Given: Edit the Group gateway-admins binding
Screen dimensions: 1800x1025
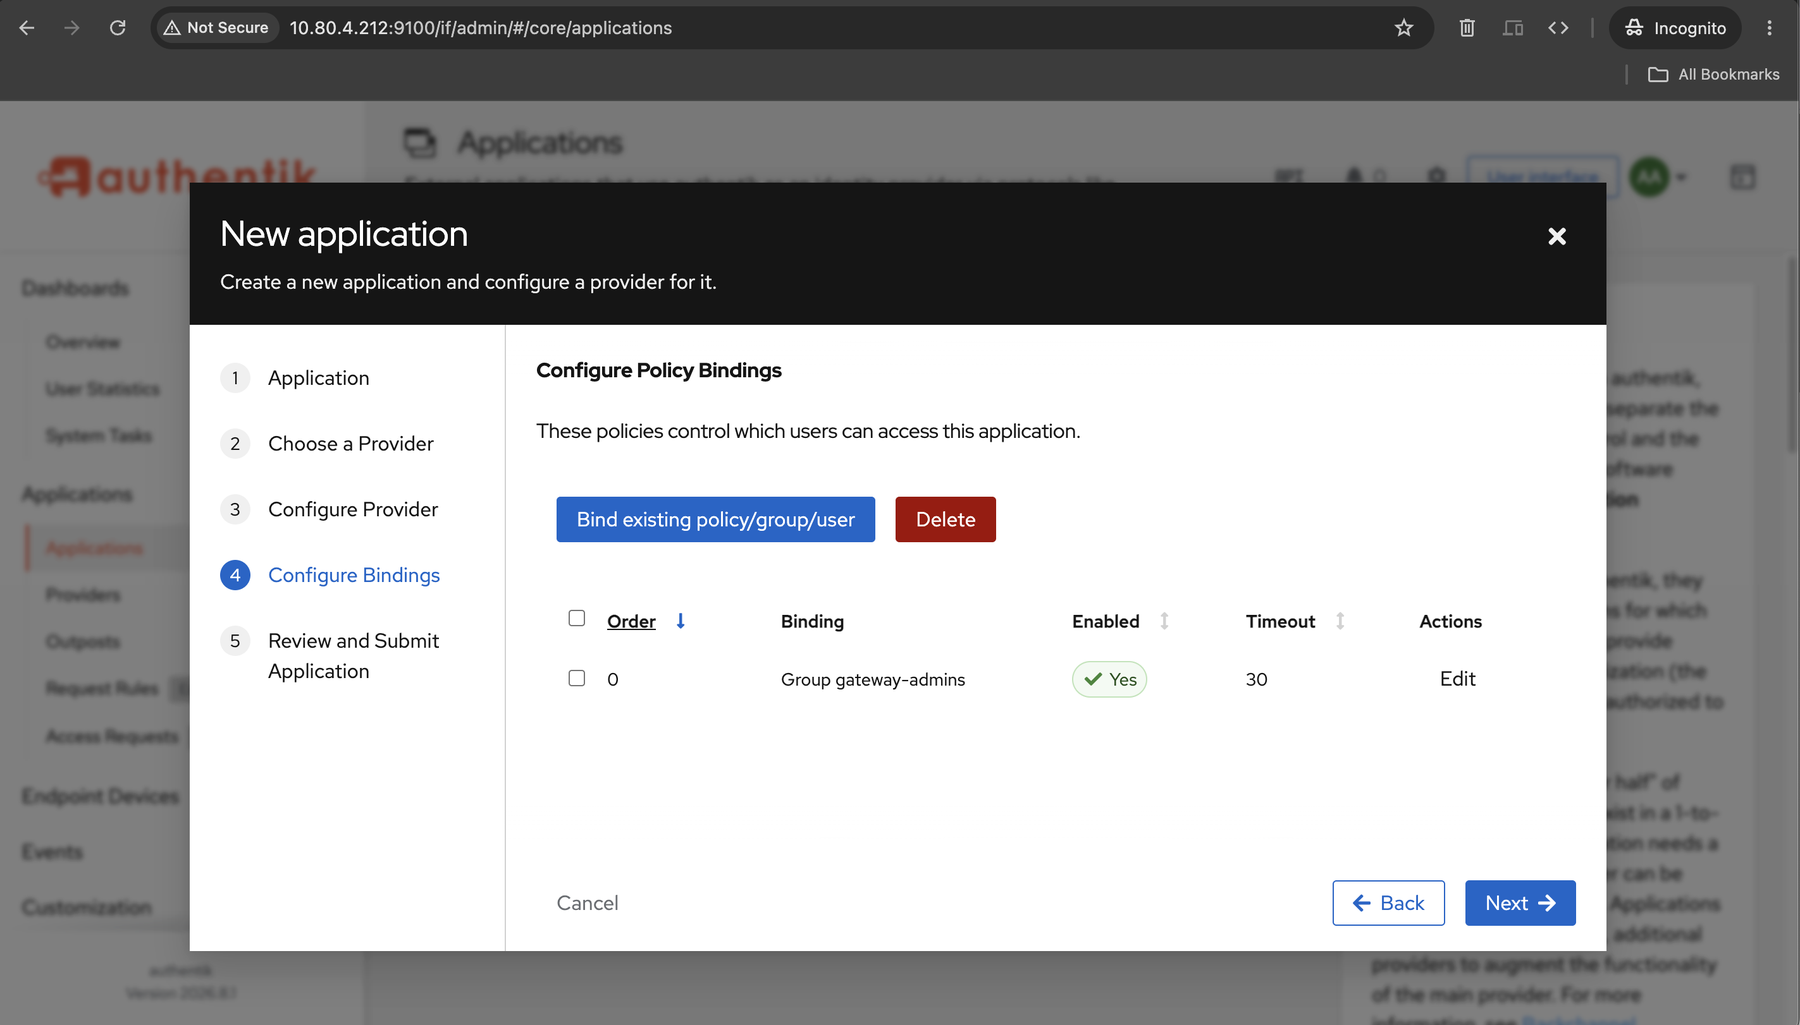Looking at the screenshot, I should pos(1457,679).
